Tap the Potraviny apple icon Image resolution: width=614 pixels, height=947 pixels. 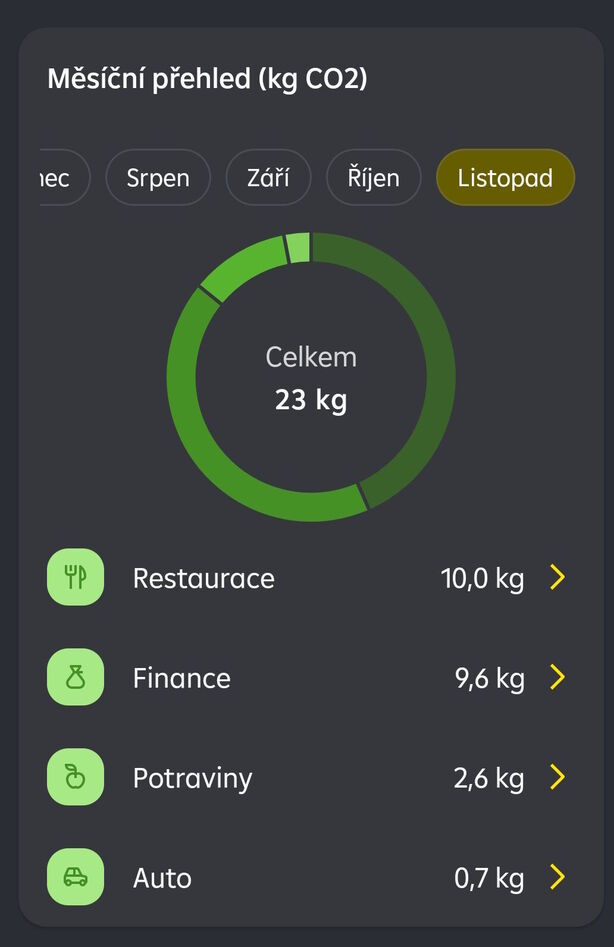[75, 777]
